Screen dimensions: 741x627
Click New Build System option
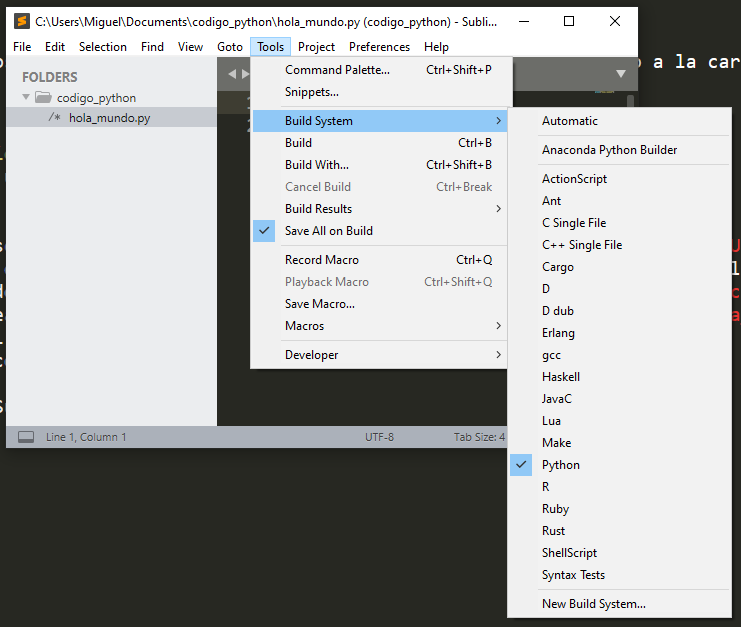point(593,604)
